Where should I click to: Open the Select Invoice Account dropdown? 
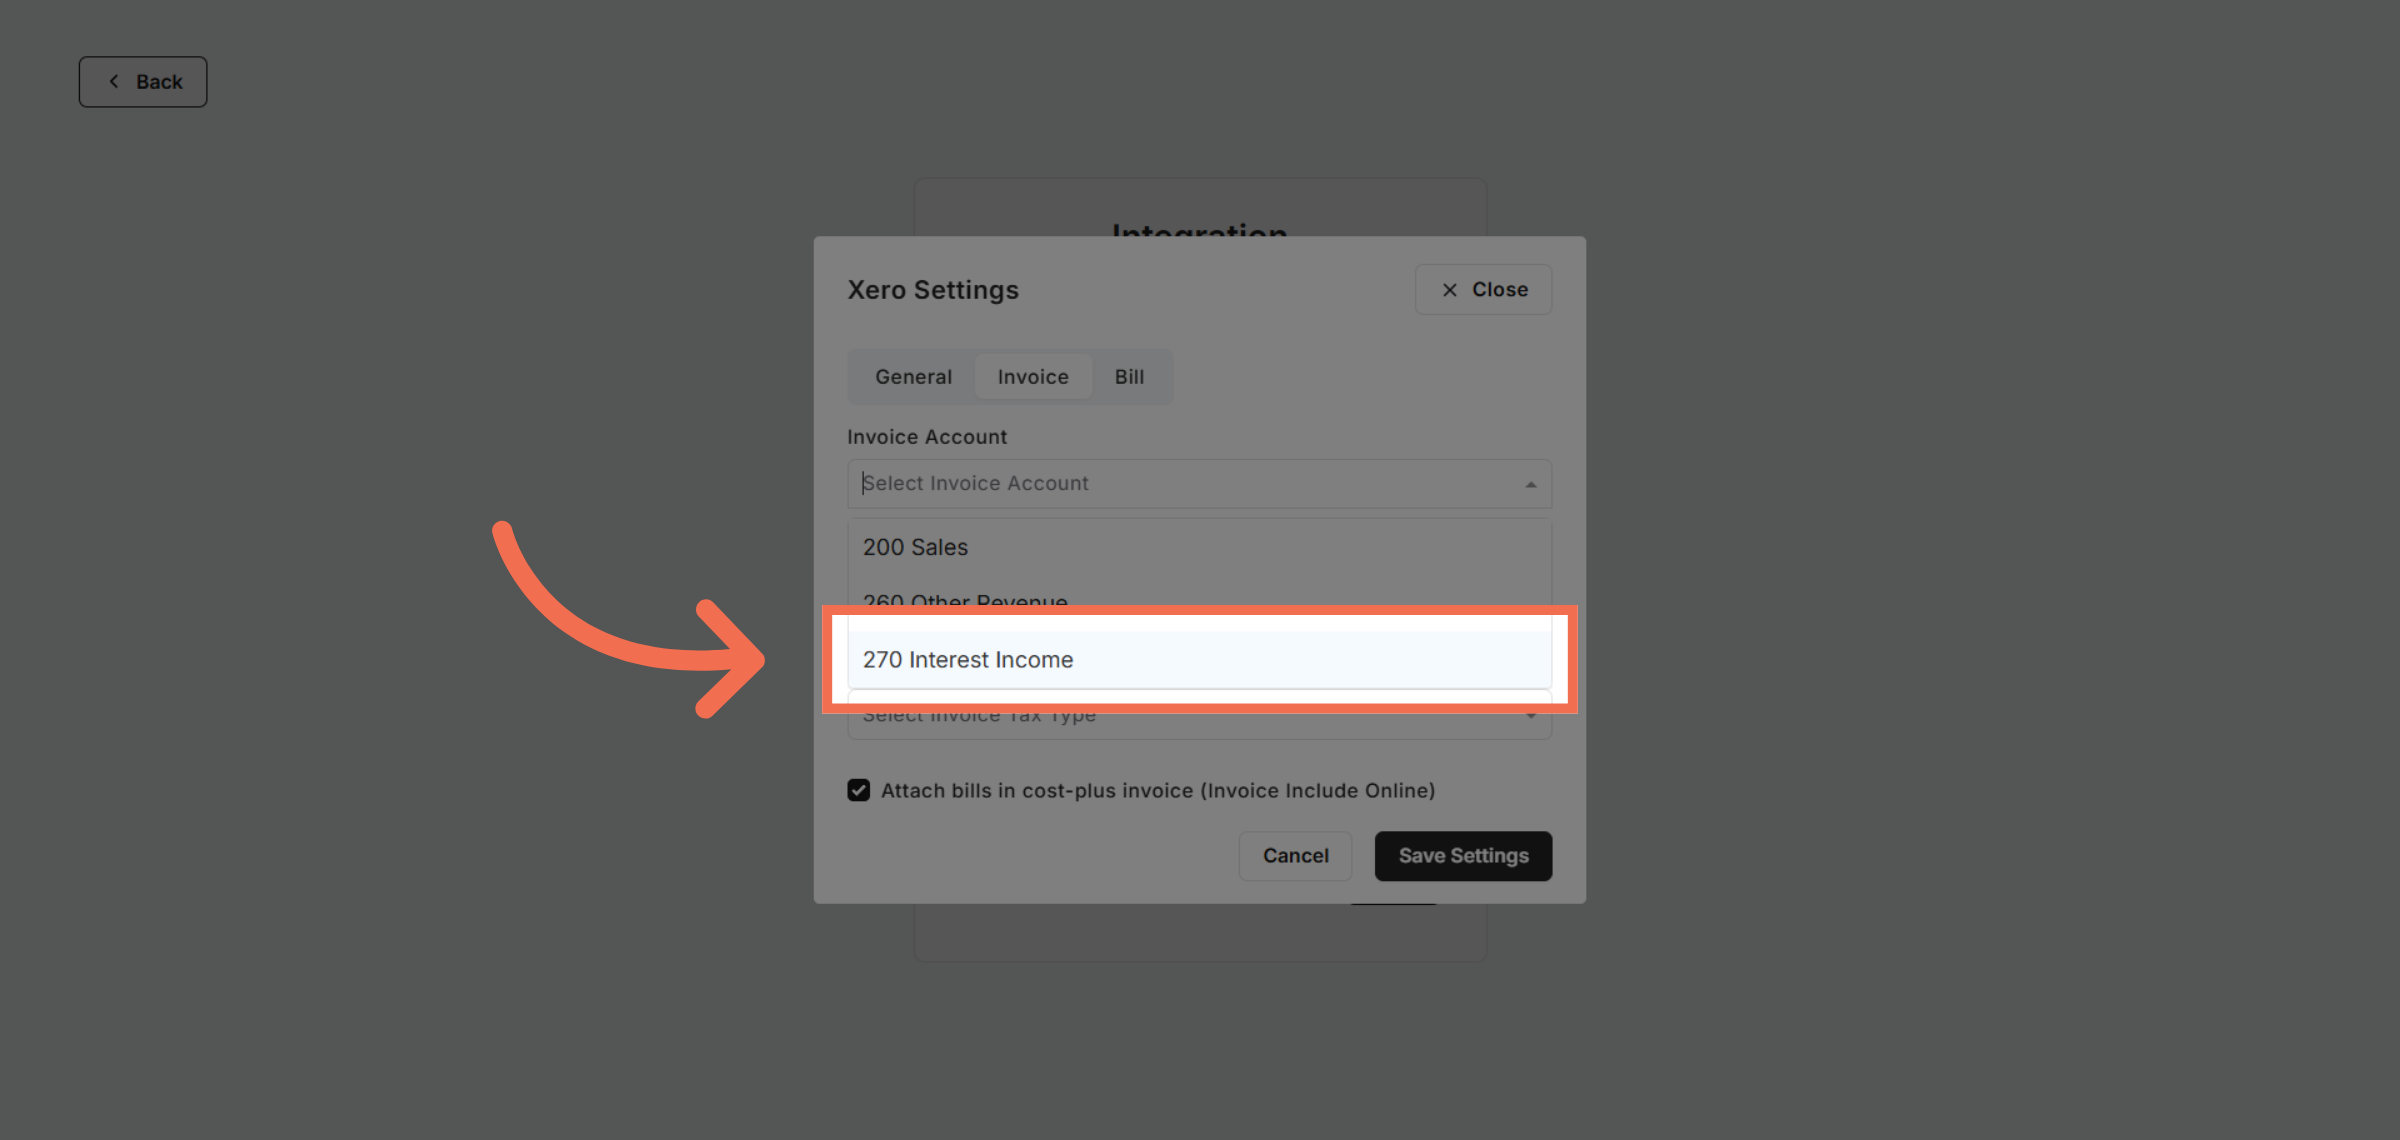coord(1199,483)
